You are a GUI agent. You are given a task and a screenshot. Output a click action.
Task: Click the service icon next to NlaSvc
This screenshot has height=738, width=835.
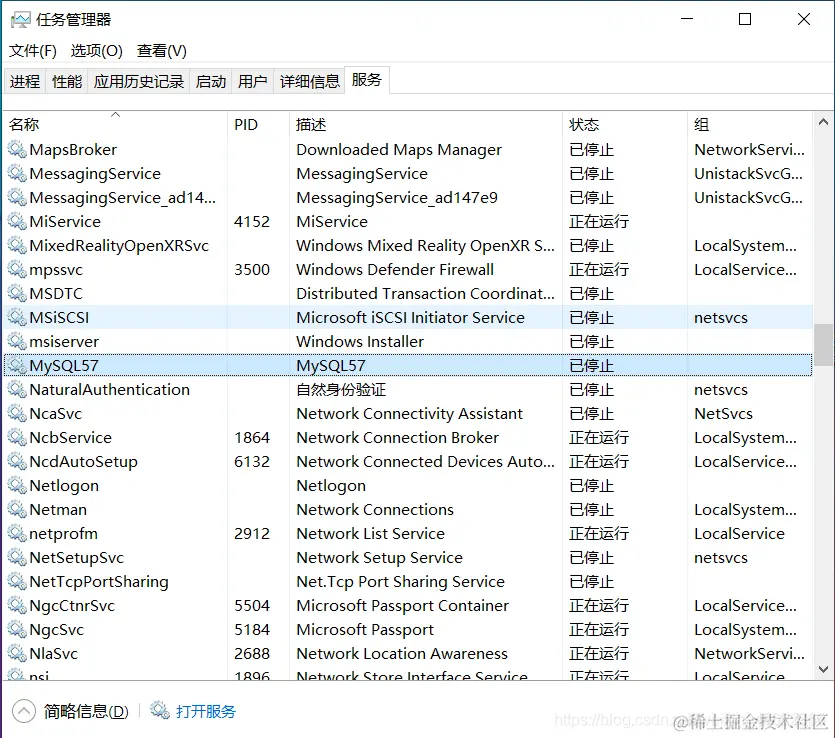click(x=17, y=653)
